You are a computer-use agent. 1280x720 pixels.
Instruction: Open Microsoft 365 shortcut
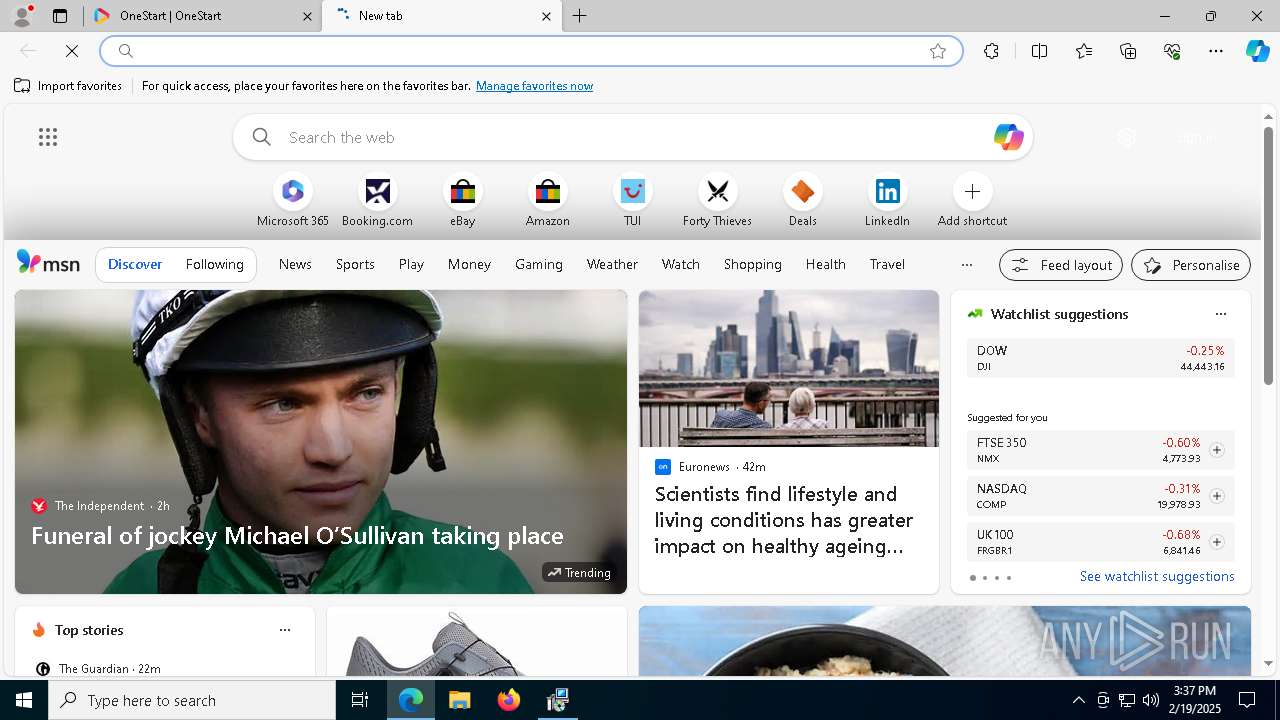(292, 202)
